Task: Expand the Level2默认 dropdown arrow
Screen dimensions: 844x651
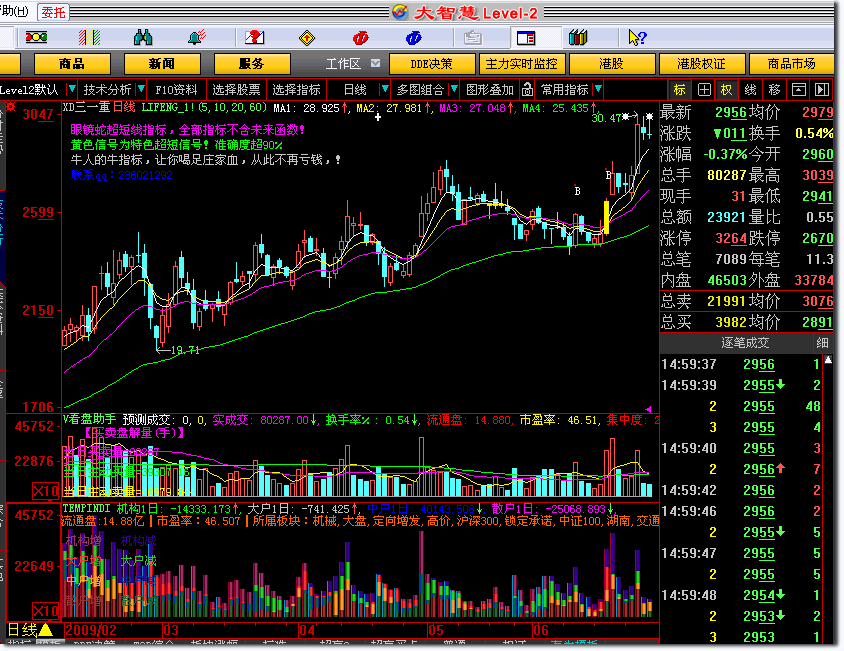Action: click(x=72, y=89)
